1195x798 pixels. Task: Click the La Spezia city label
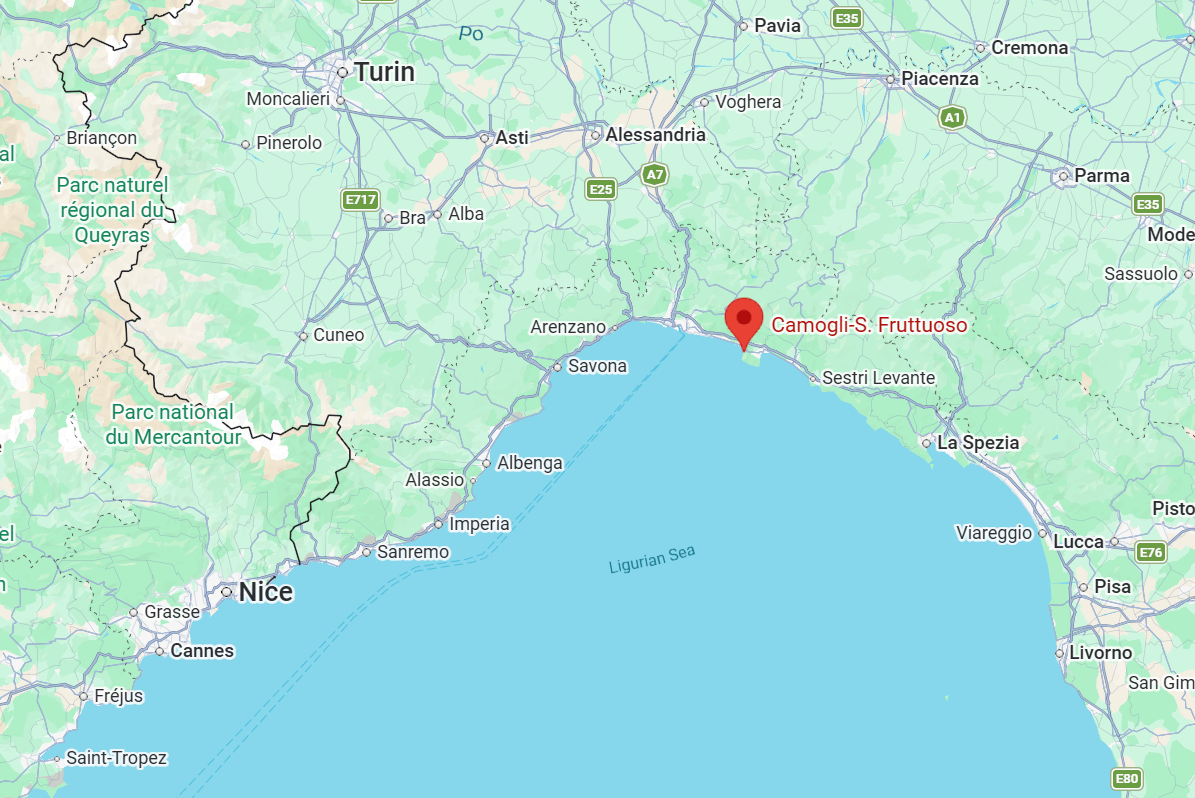click(x=978, y=443)
